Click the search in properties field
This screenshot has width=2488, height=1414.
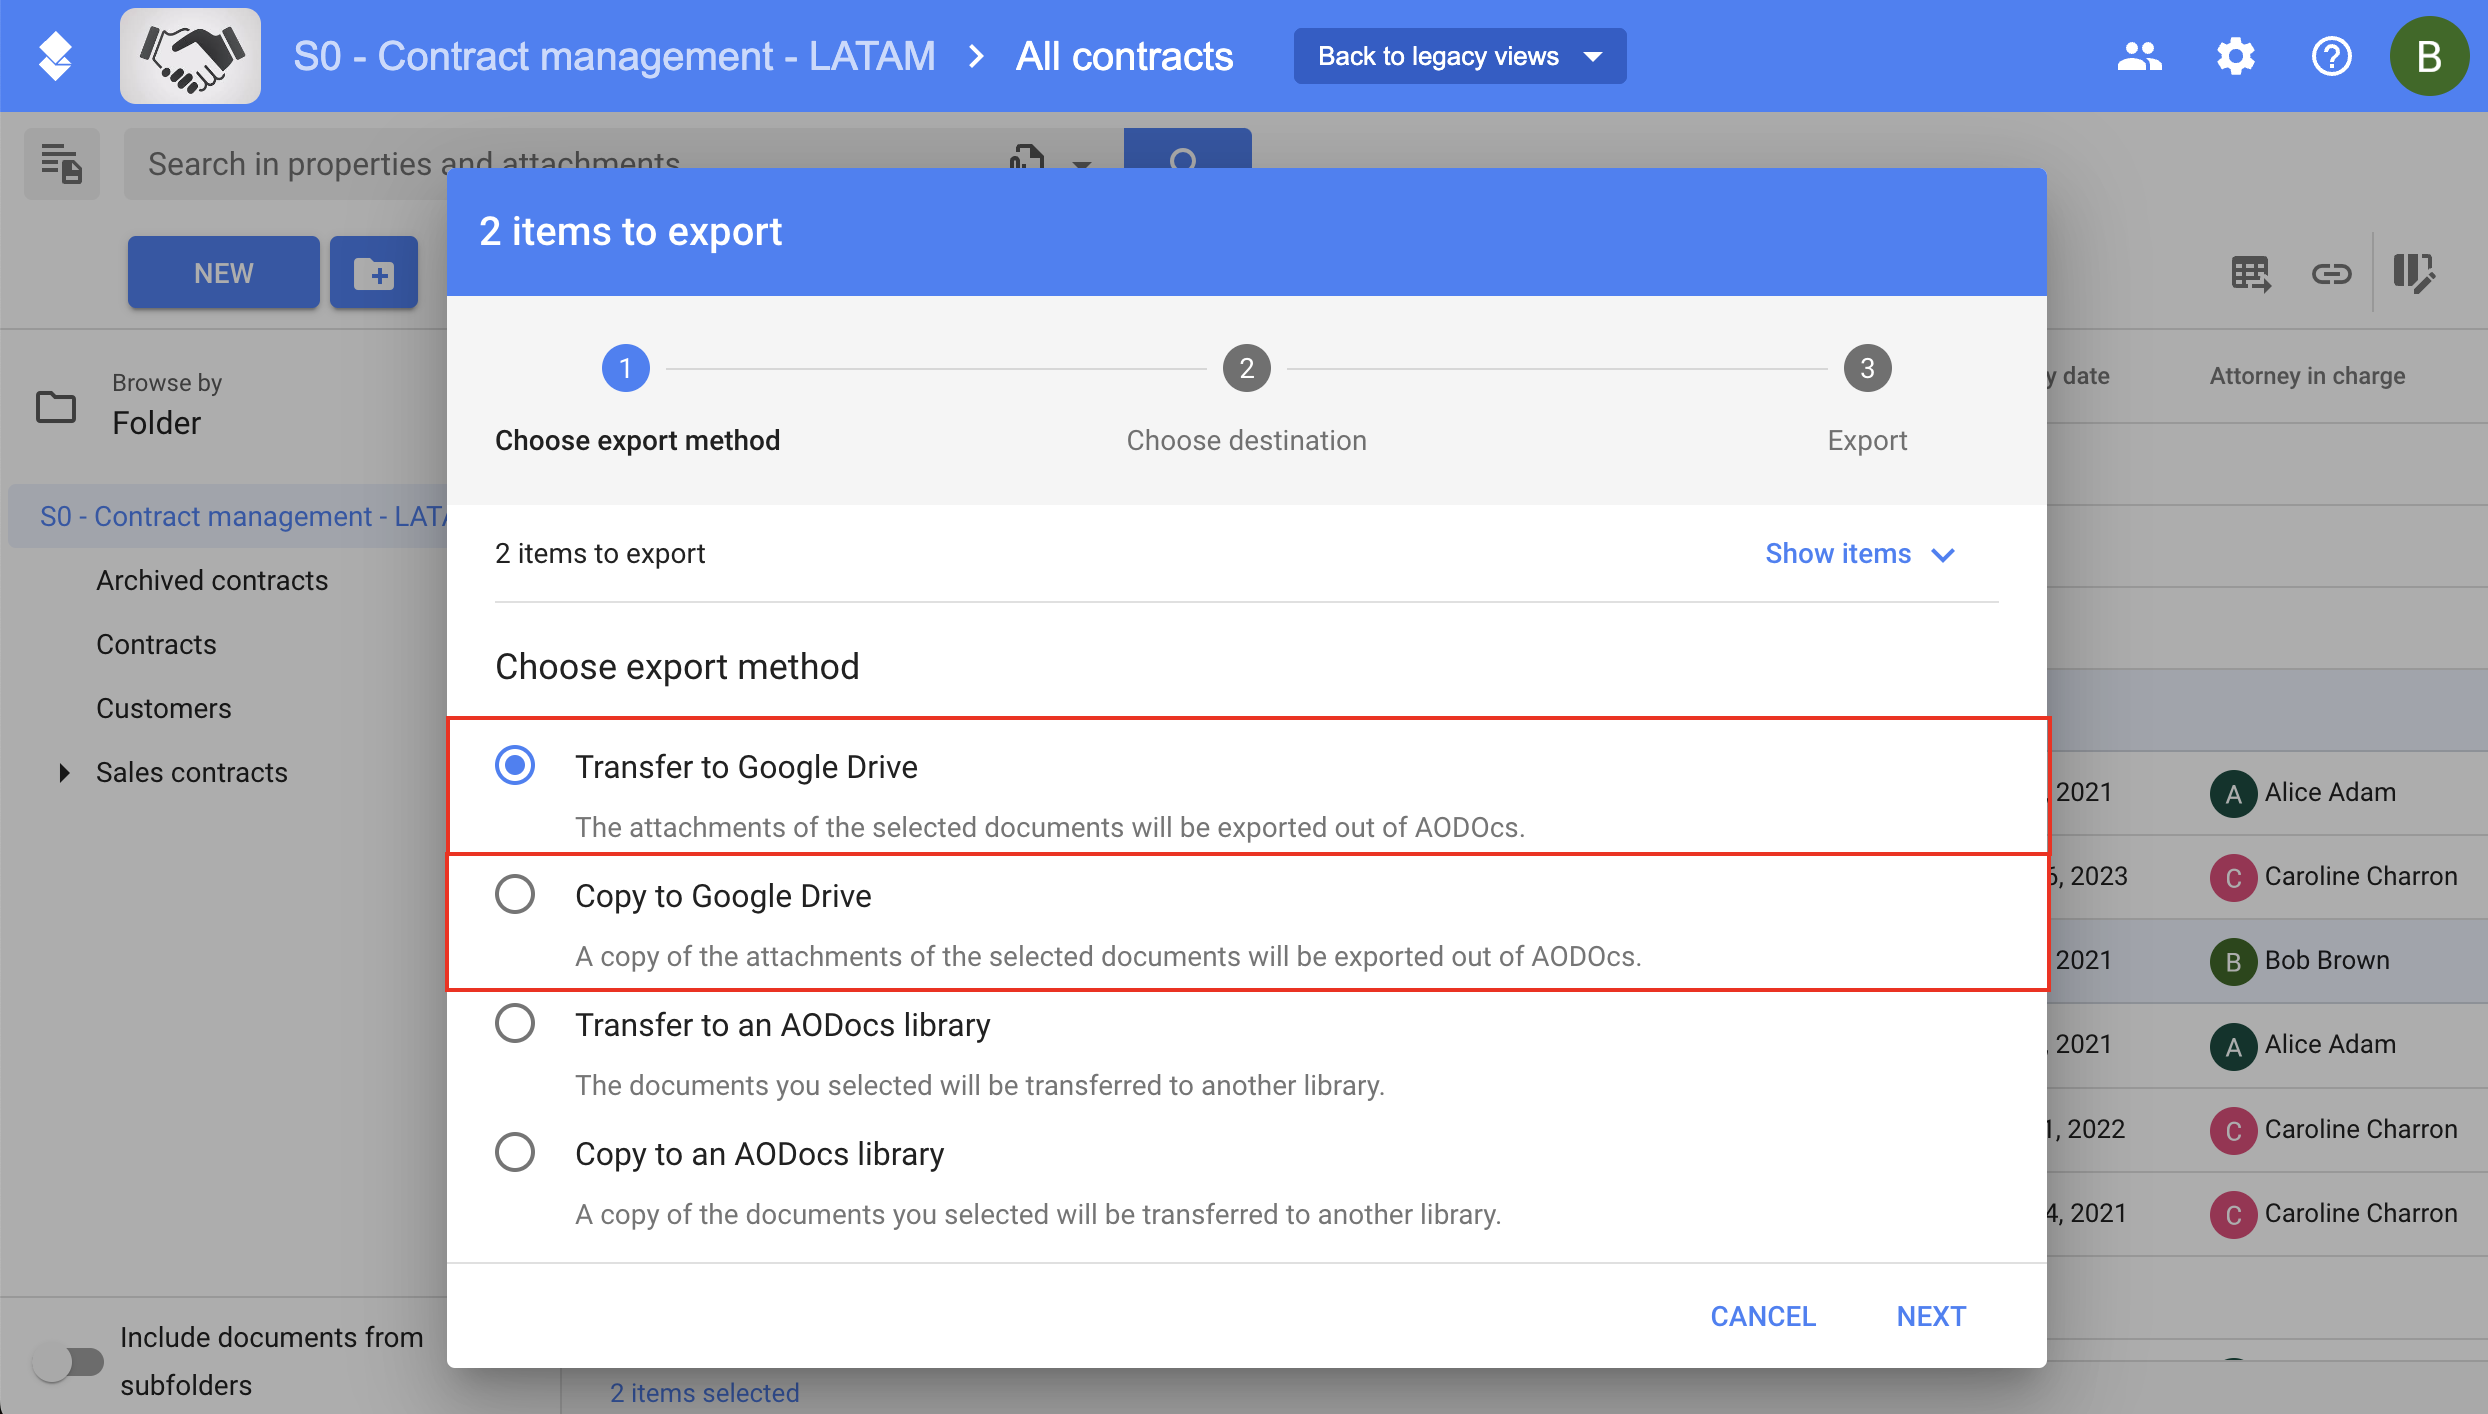[560, 163]
